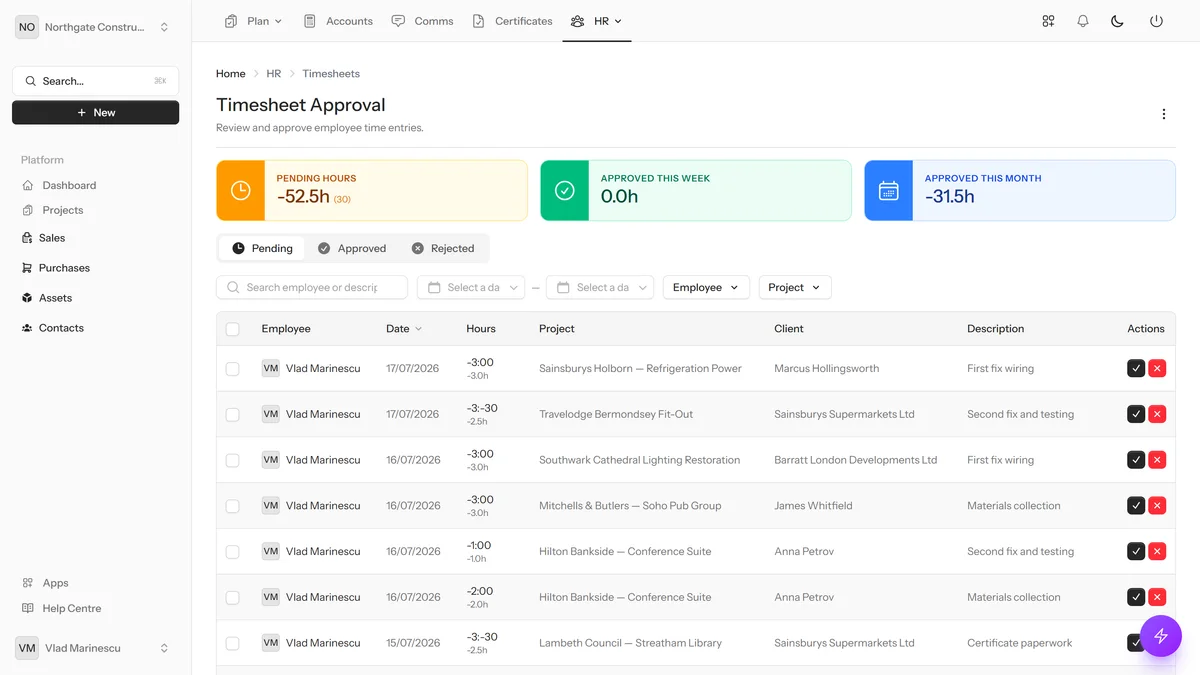The height and width of the screenshot is (675, 1200).
Task: Open the three-dot page options menu
Action: (1163, 114)
